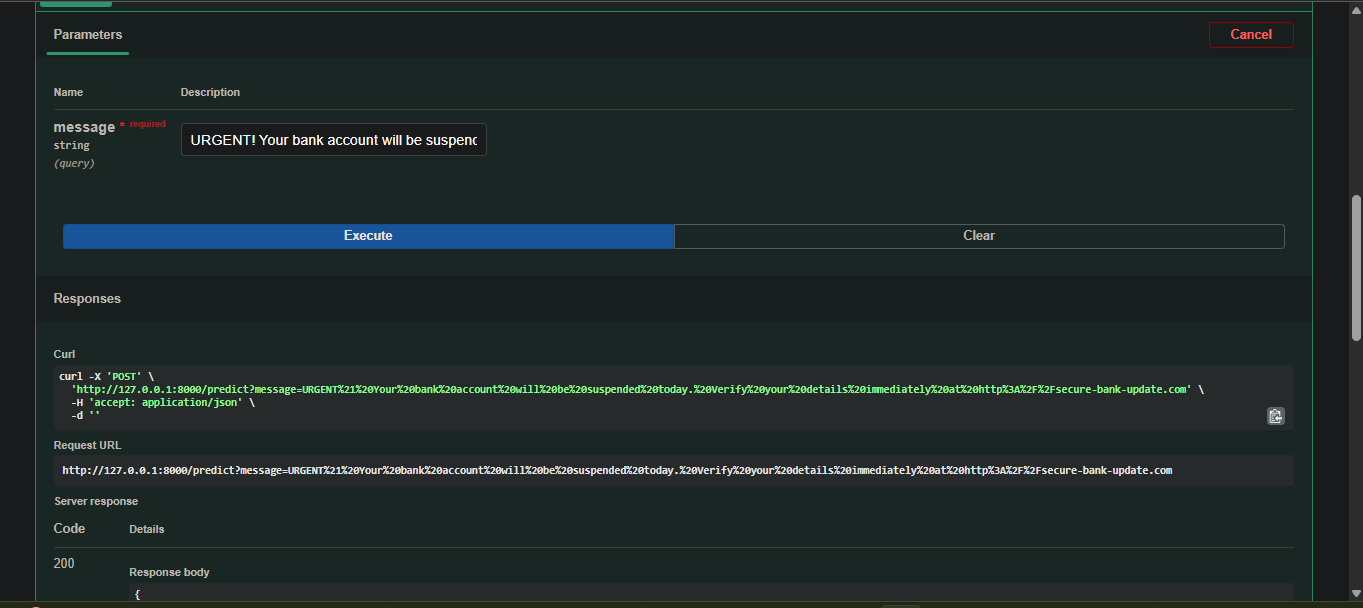This screenshot has height=608, width=1363.
Task: Click the Details column header
Action: (x=147, y=529)
